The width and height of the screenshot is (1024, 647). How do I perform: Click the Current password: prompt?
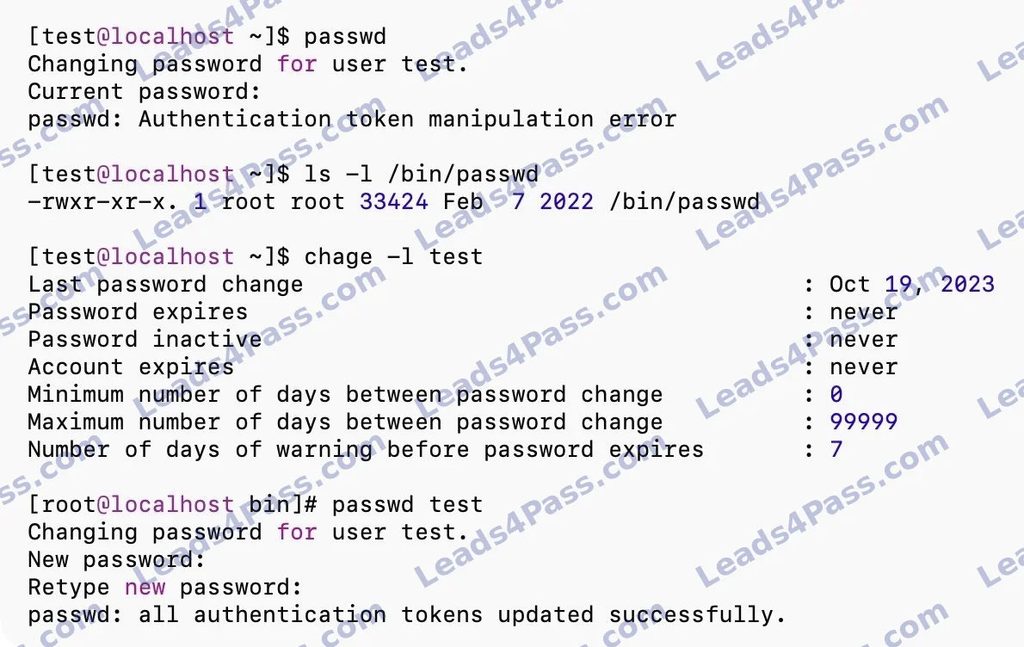pos(144,92)
